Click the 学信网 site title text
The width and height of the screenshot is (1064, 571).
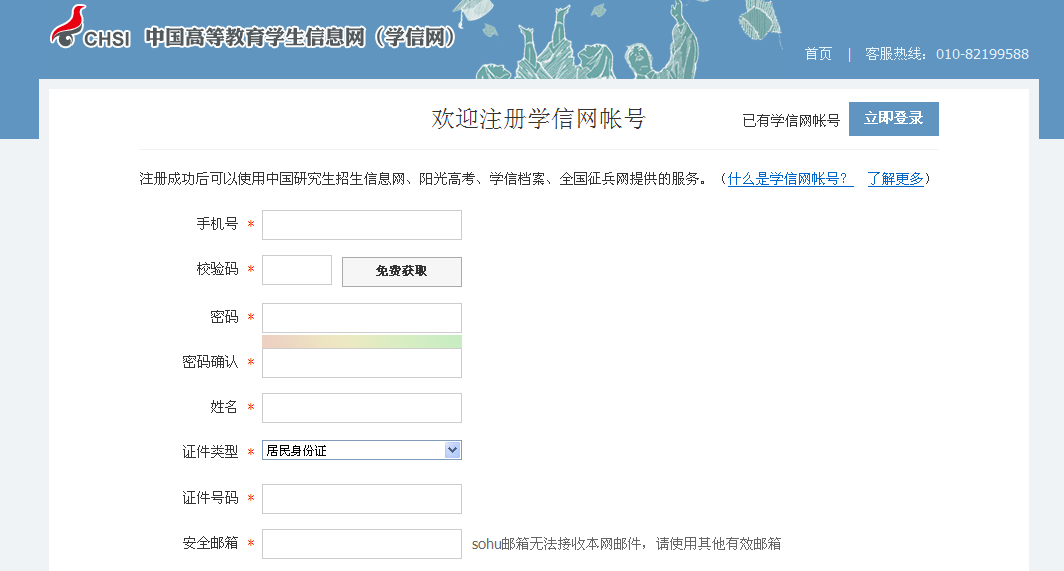click(300, 37)
